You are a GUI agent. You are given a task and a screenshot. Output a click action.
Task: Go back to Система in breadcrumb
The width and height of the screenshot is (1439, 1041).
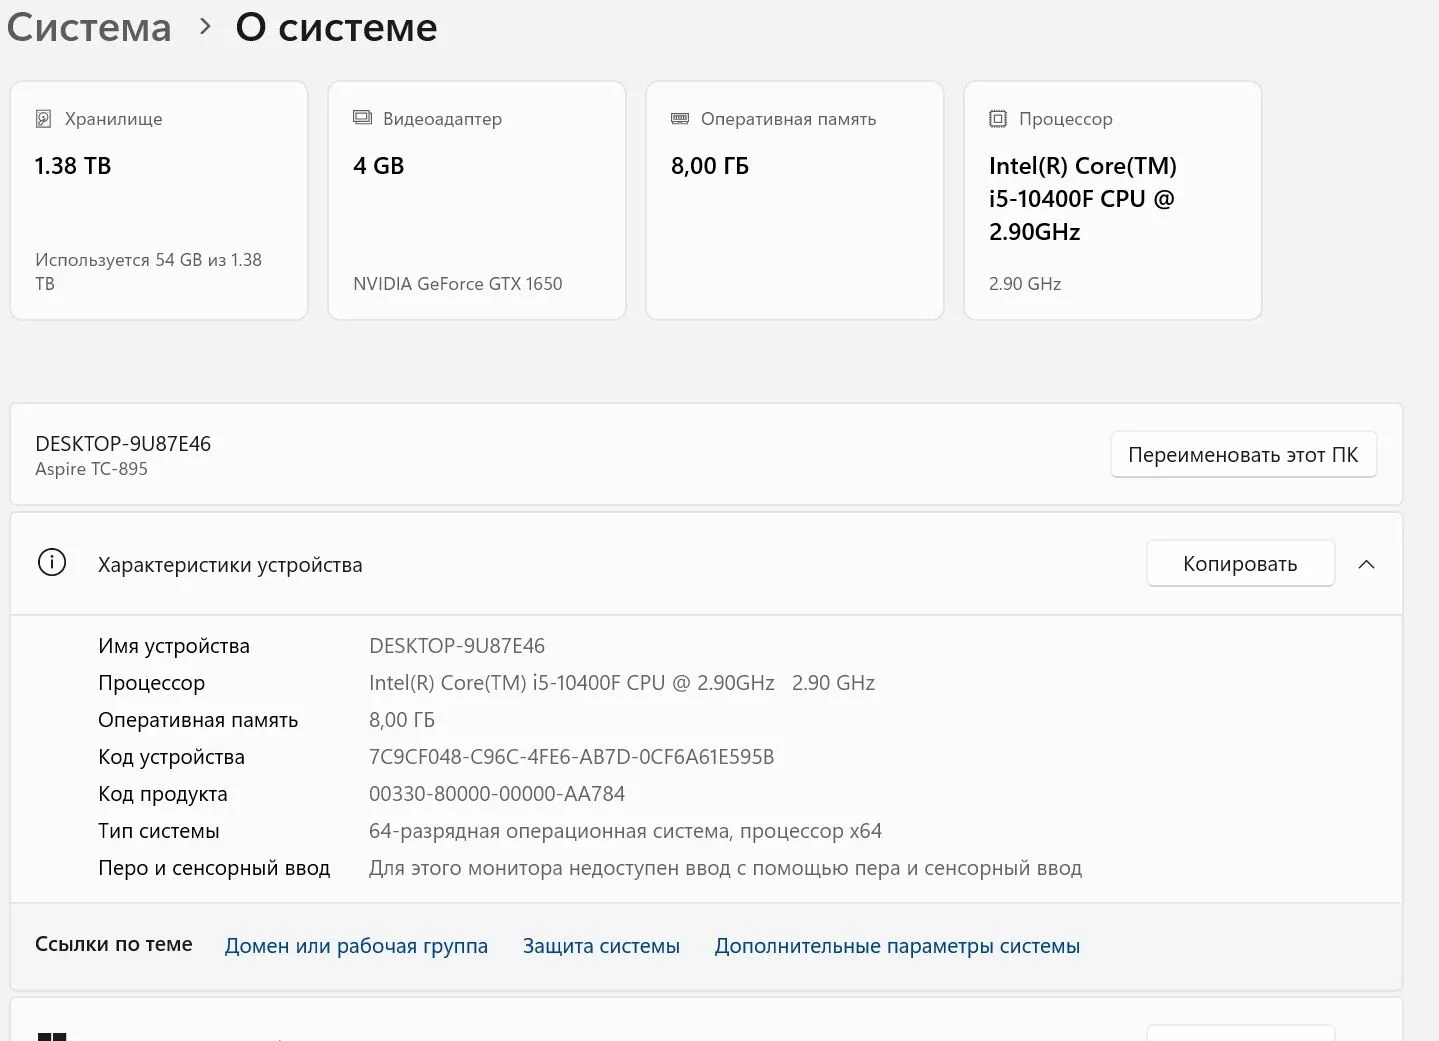click(89, 27)
